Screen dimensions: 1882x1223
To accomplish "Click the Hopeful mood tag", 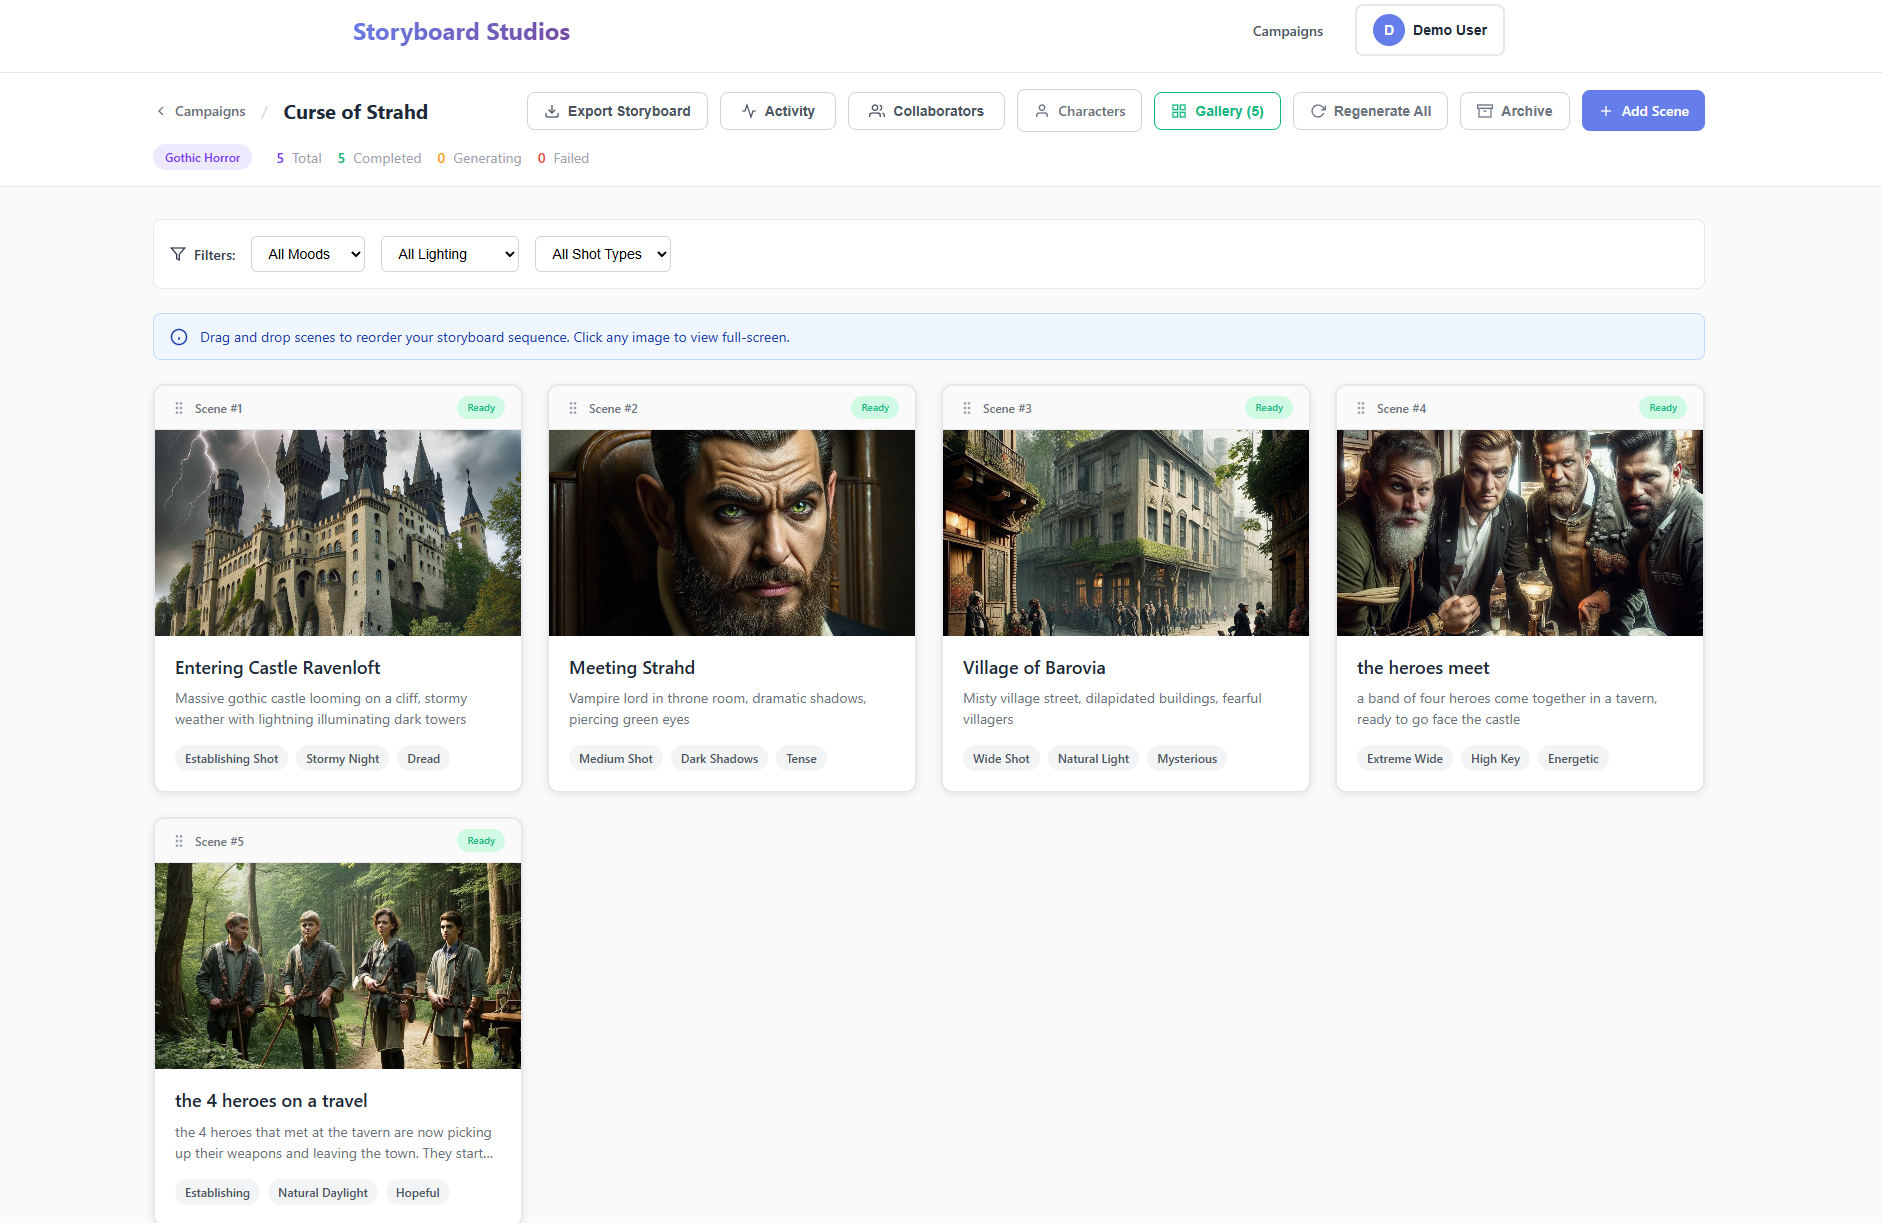I will pyautogui.click(x=418, y=1193).
